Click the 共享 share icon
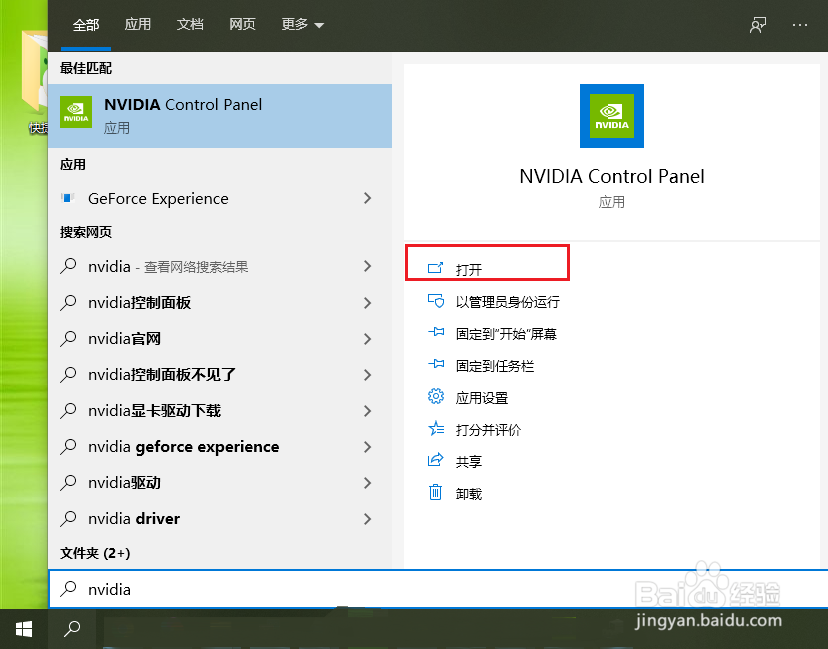Image resolution: width=828 pixels, height=649 pixels. 436,461
